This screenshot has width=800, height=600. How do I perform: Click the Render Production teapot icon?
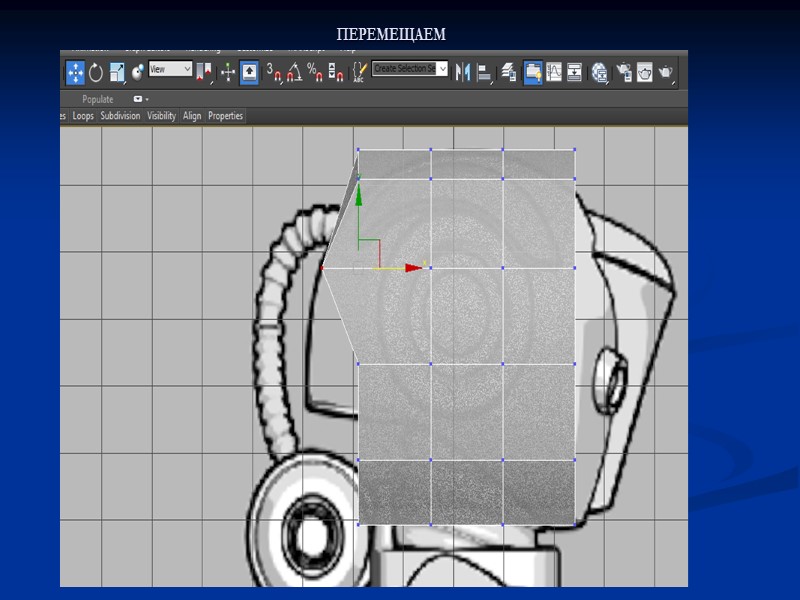[x=666, y=72]
